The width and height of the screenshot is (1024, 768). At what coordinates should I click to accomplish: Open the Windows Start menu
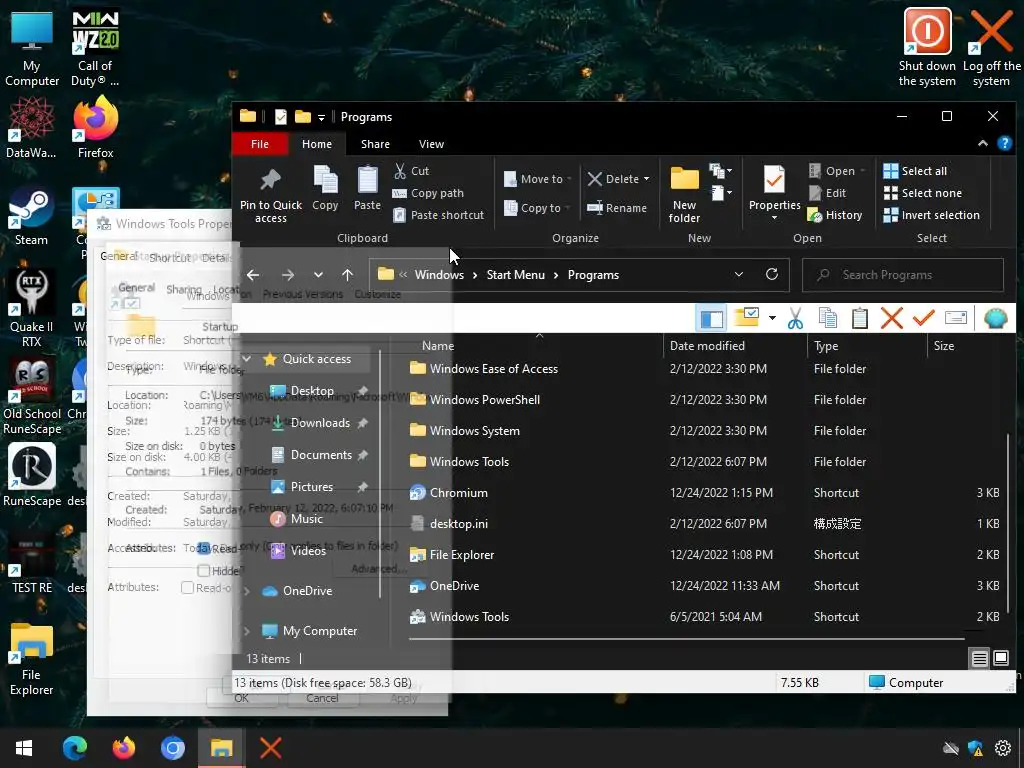[24, 748]
